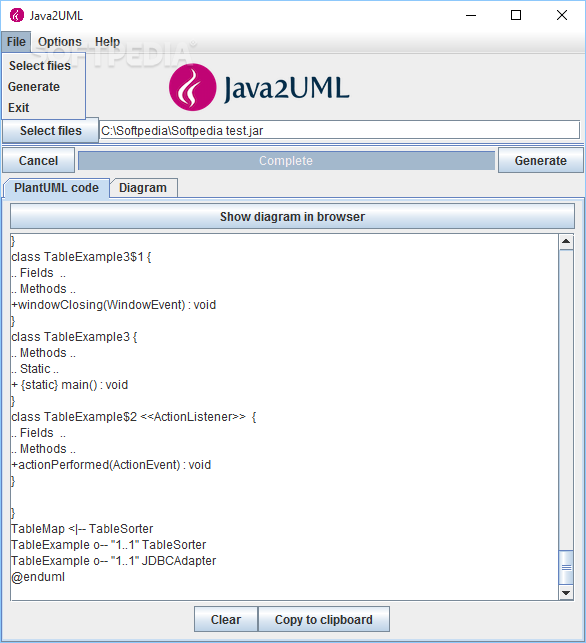The width and height of the screenshot is (586, 643).
Task: Click the vertical scrollbar thumb
Action: [x=566, y=568]
